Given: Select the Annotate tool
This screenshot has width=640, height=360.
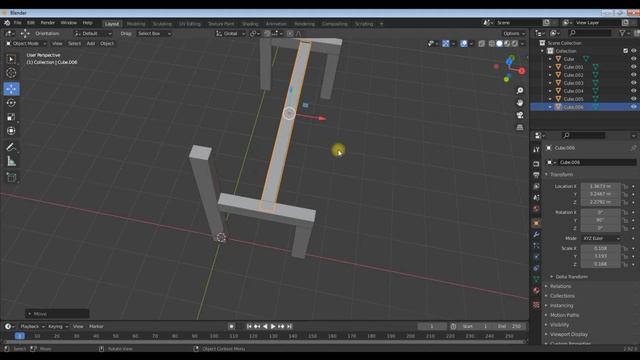Looking at the screenshot, I should [11, 147].
